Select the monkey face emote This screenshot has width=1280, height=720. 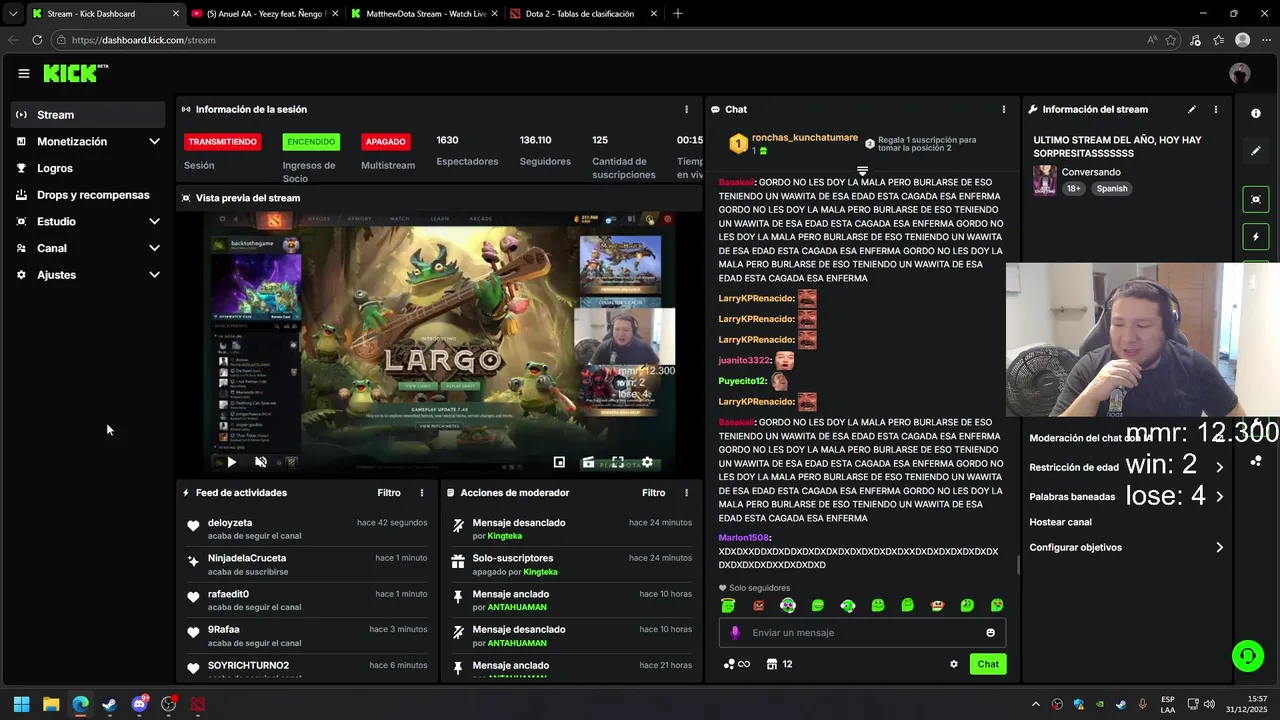(937, 605)
